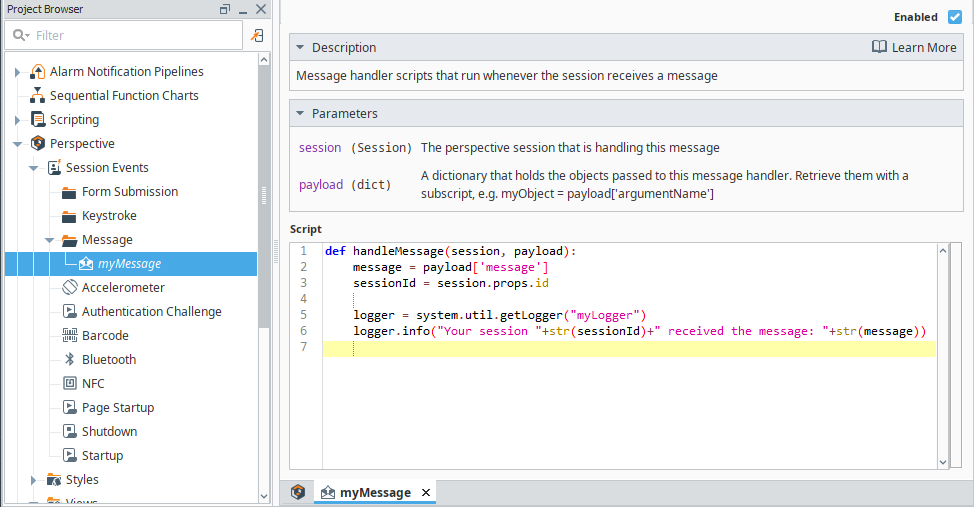The width and height of the screenshot is (974, 507).
Task: Click "myLogger" string in line 5
Action: pos(605,315)
